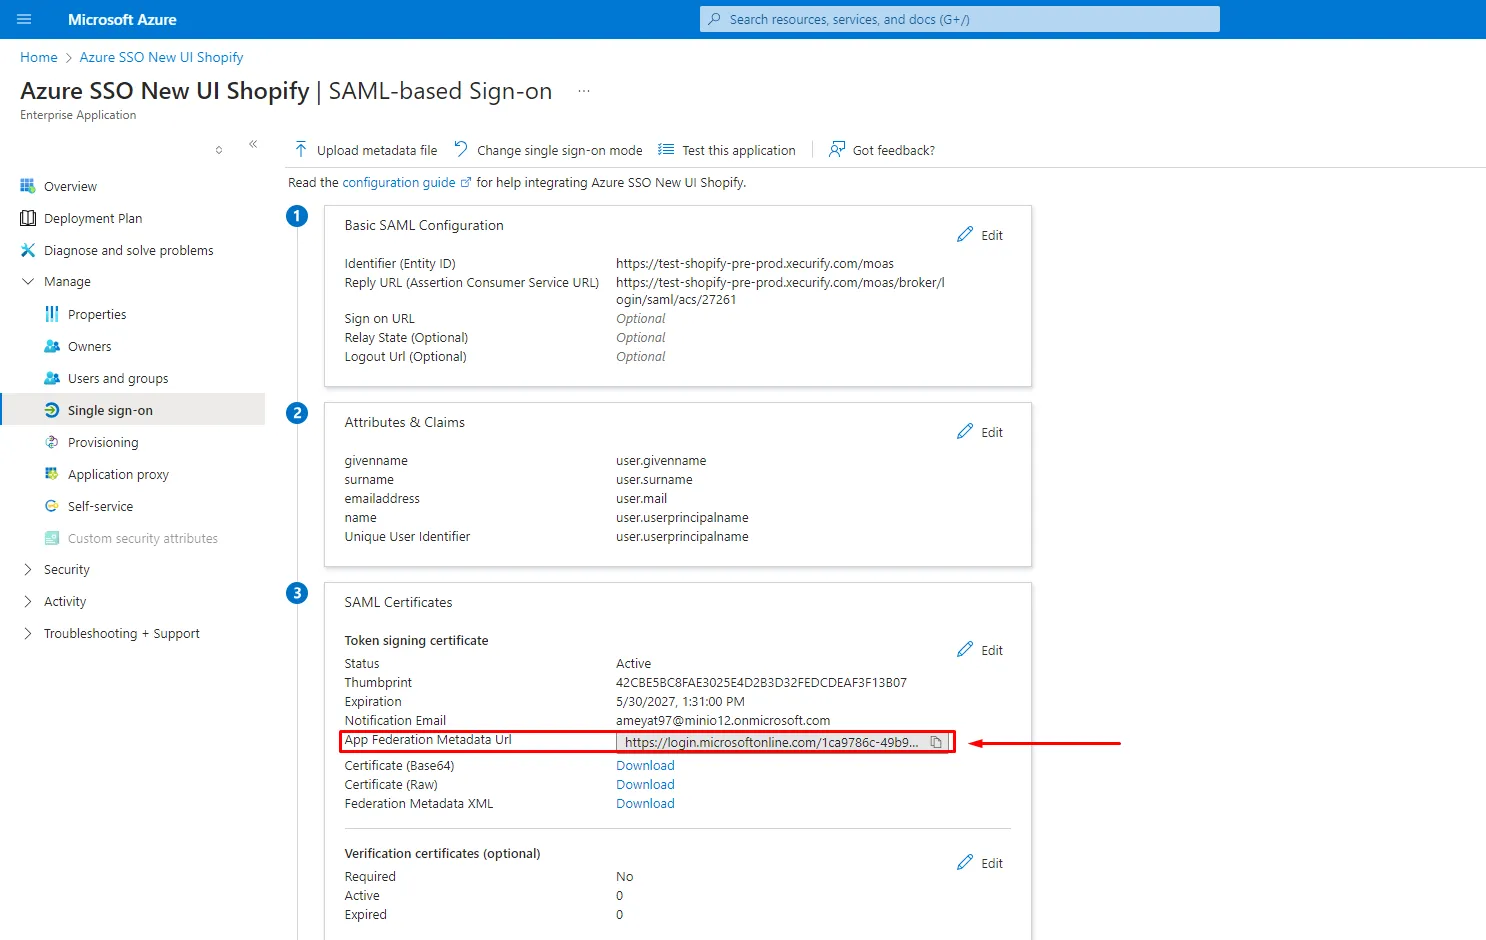1486x940 pixels.
Task: Click the search magnifier icon
Action: click(714, 19)
